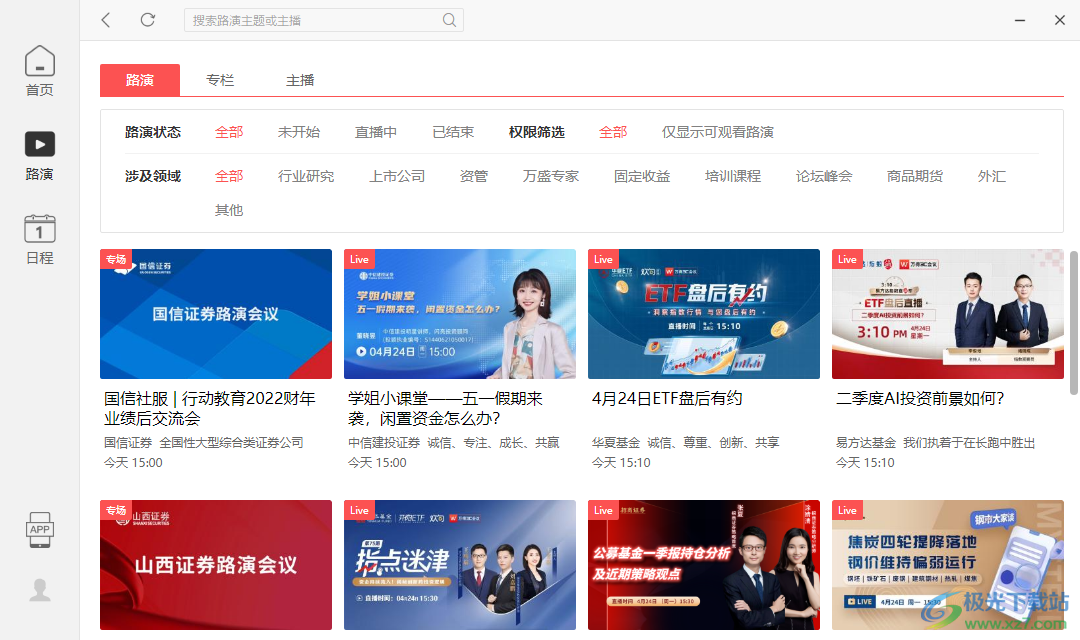Filter field by 万盛专家

click(551, 176)
